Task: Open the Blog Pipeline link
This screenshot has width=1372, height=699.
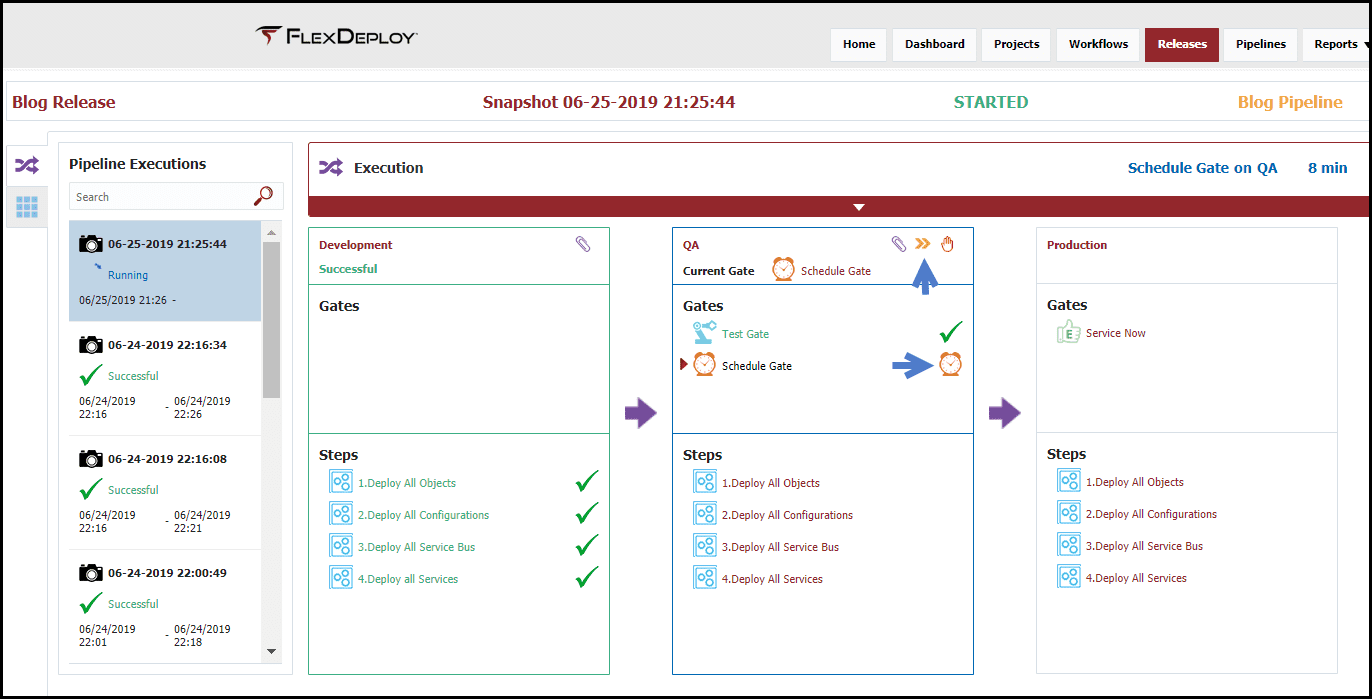Action: click(1290, 102)
